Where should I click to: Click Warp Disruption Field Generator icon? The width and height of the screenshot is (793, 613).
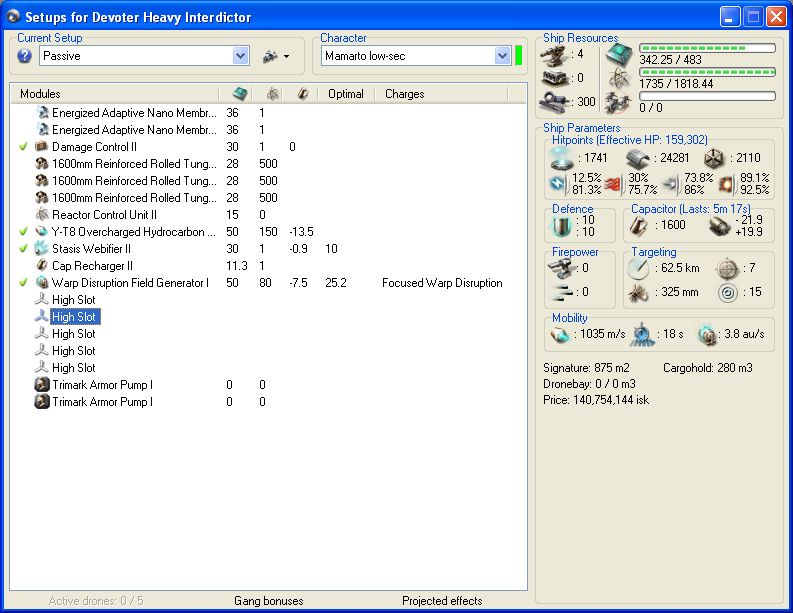(x=41, y=283)
